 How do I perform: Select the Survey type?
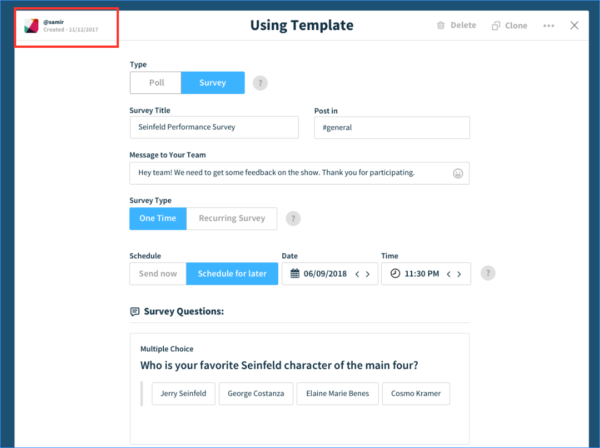213,83
